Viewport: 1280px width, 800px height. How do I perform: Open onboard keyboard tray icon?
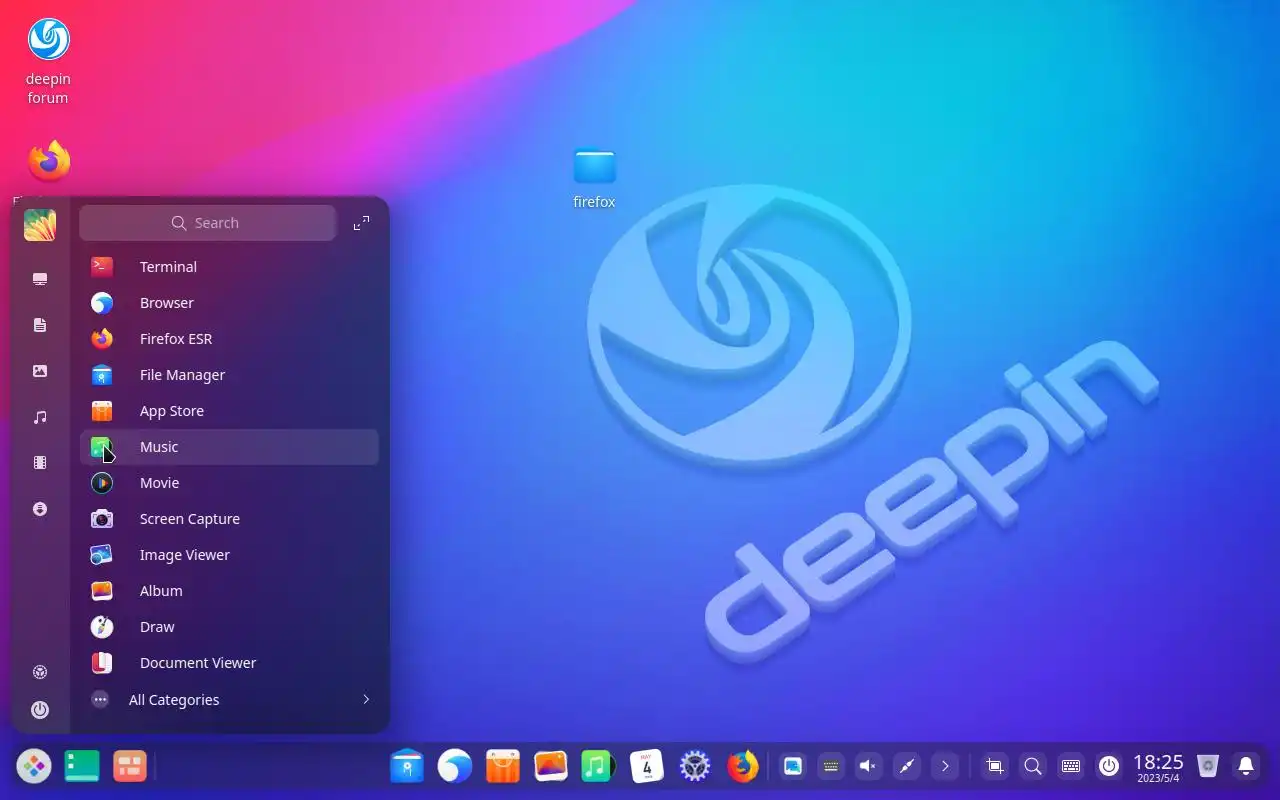point(831,767)
